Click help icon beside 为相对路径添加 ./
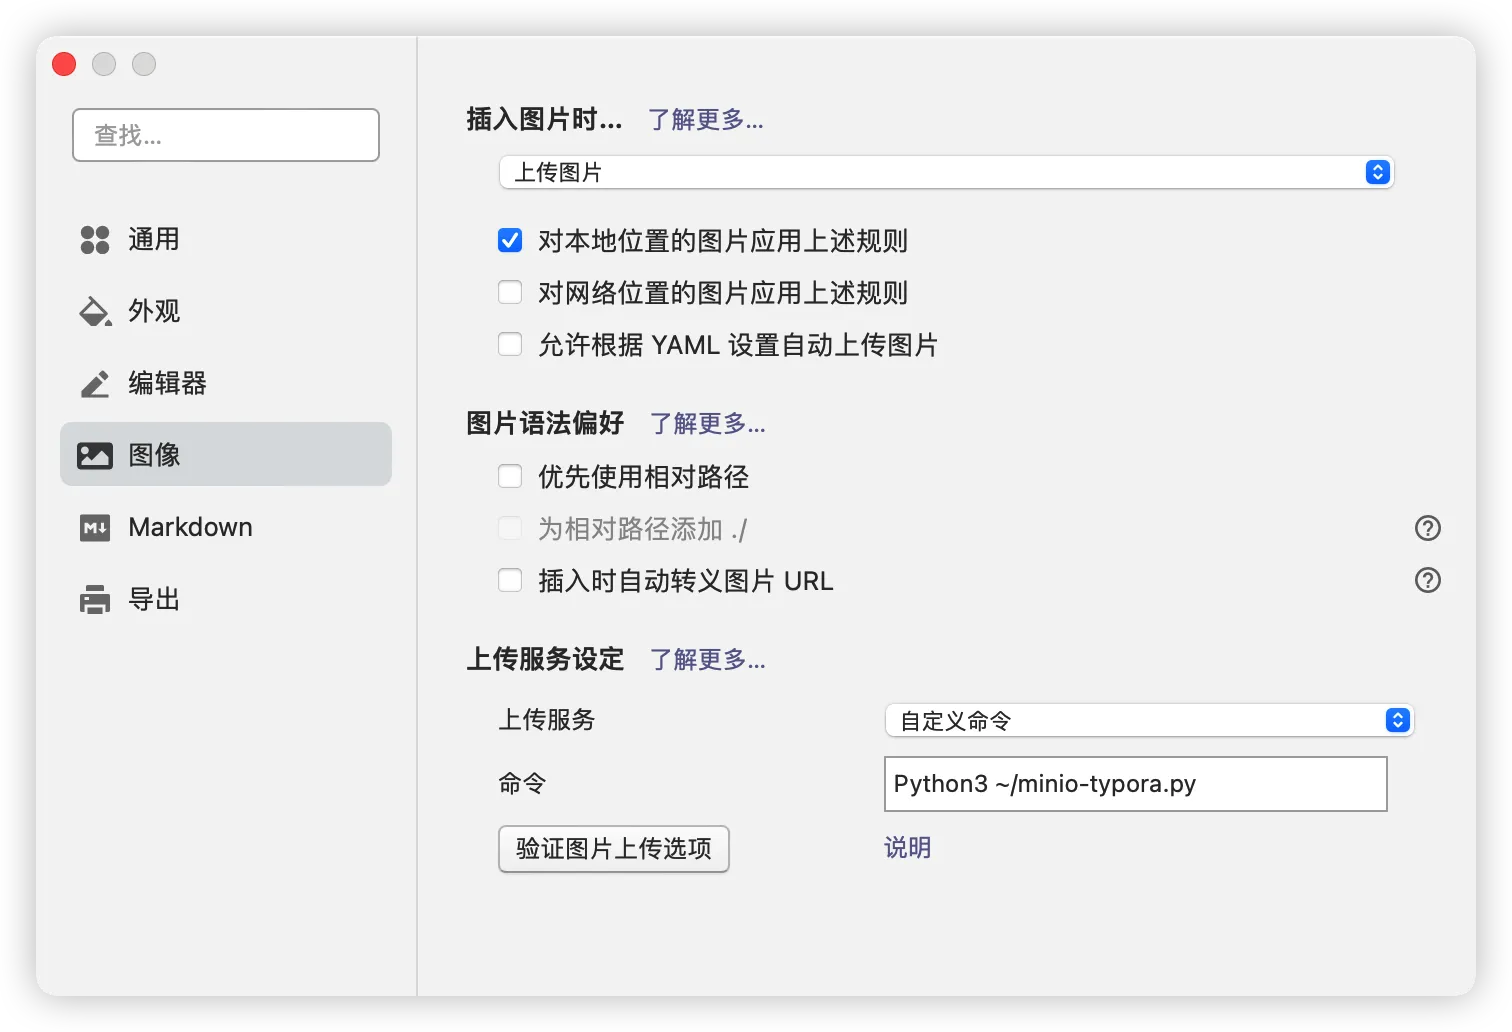1512x1032 pixels. coord(1427,528)
